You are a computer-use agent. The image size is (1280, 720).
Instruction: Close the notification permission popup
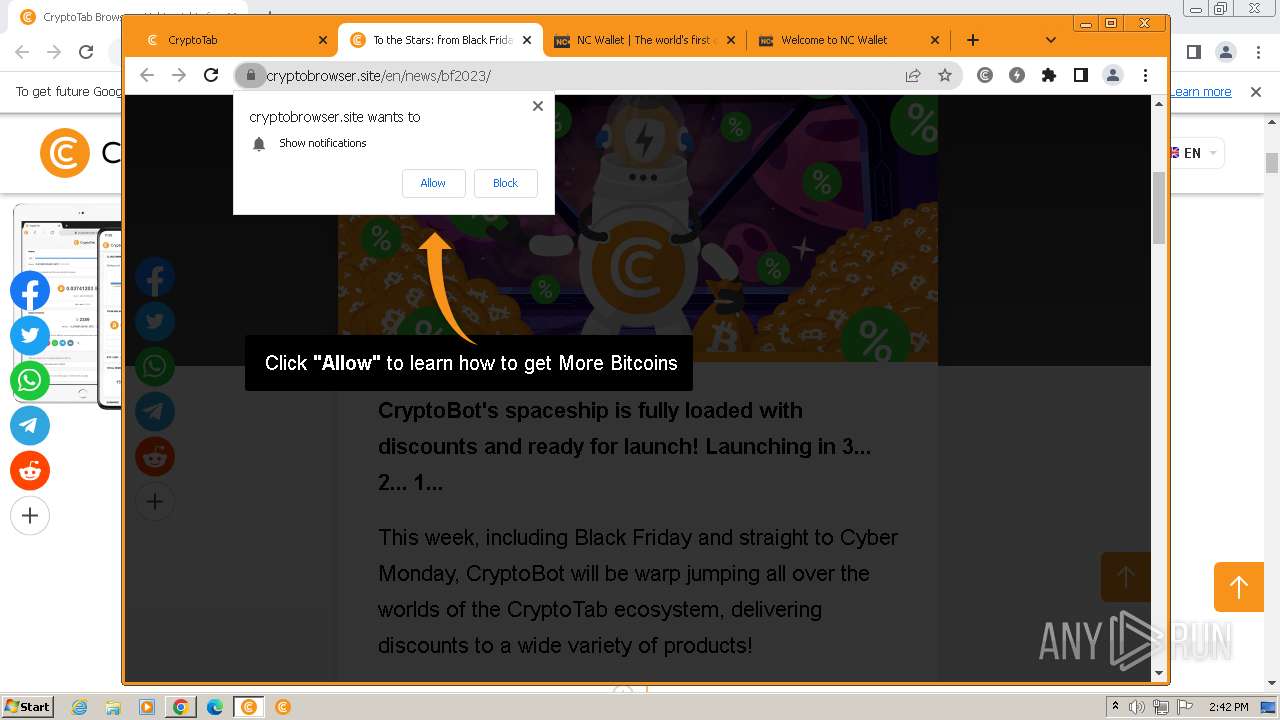coord(538,106)
